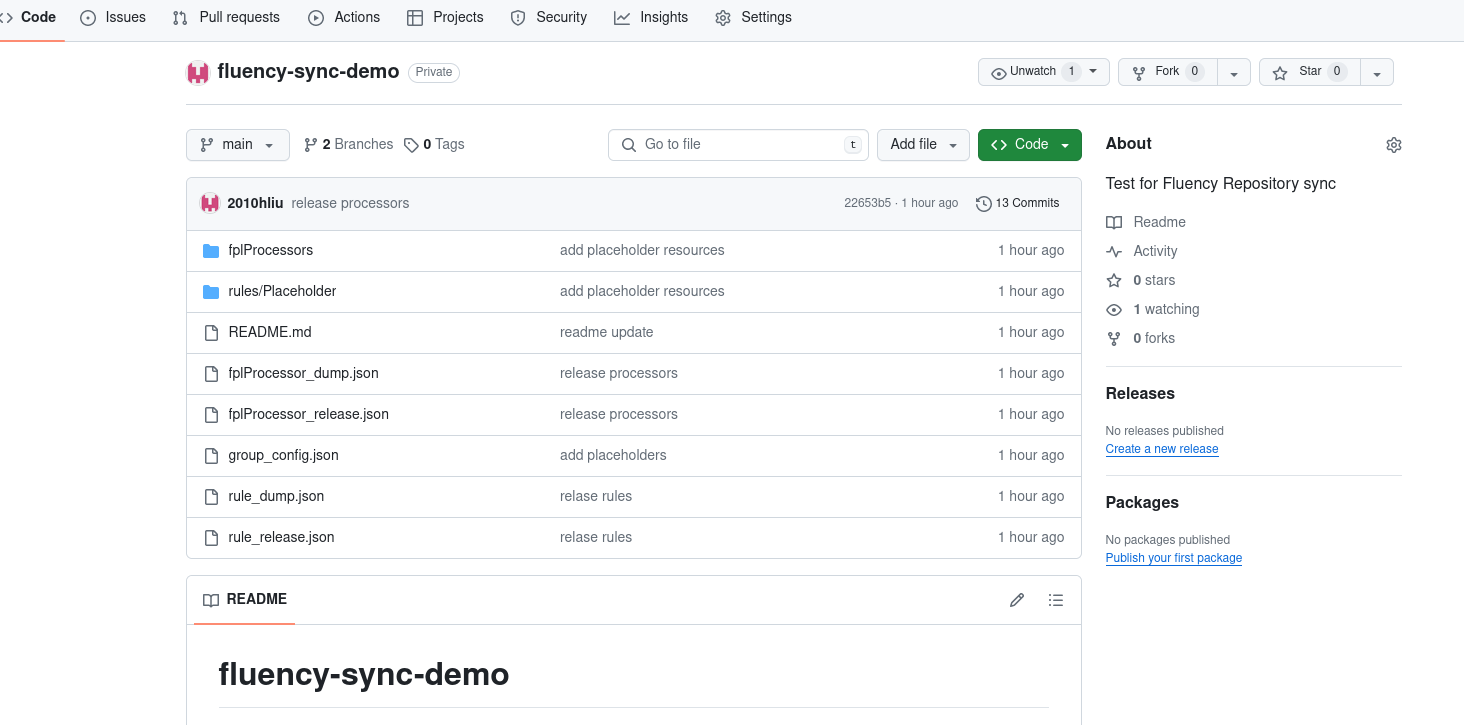Open the readme update commit message

(x=606, y=332)
